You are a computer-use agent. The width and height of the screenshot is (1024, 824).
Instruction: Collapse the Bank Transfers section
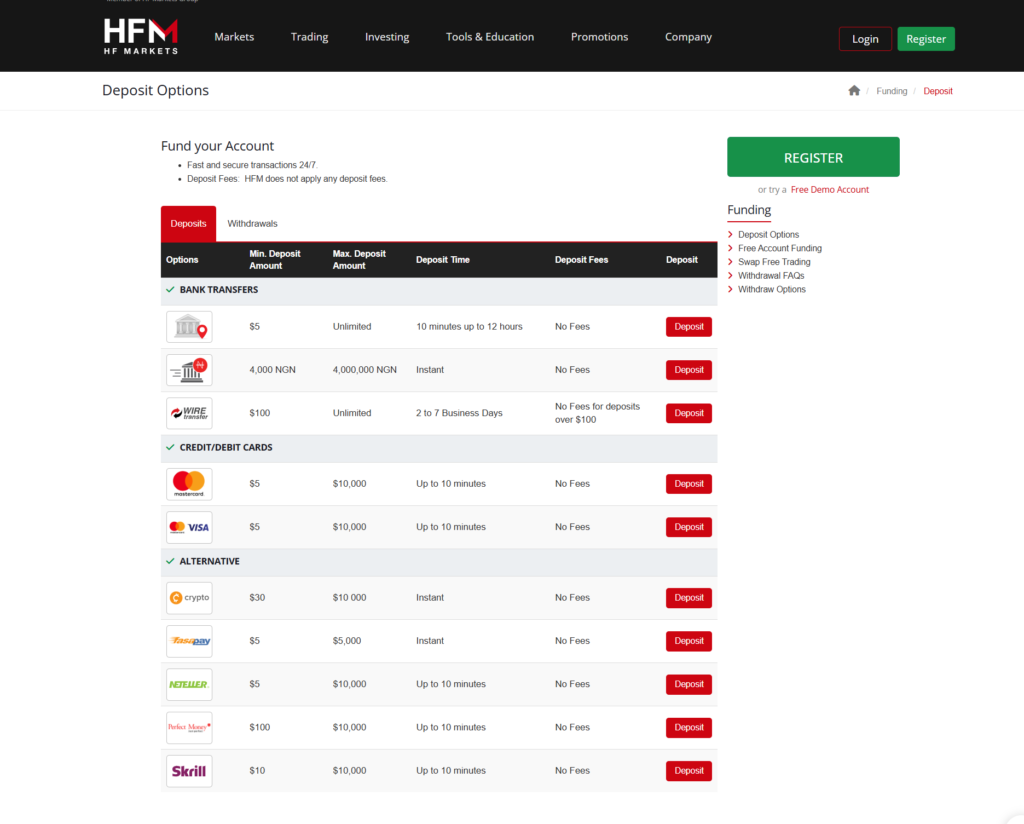coord(439,290)
